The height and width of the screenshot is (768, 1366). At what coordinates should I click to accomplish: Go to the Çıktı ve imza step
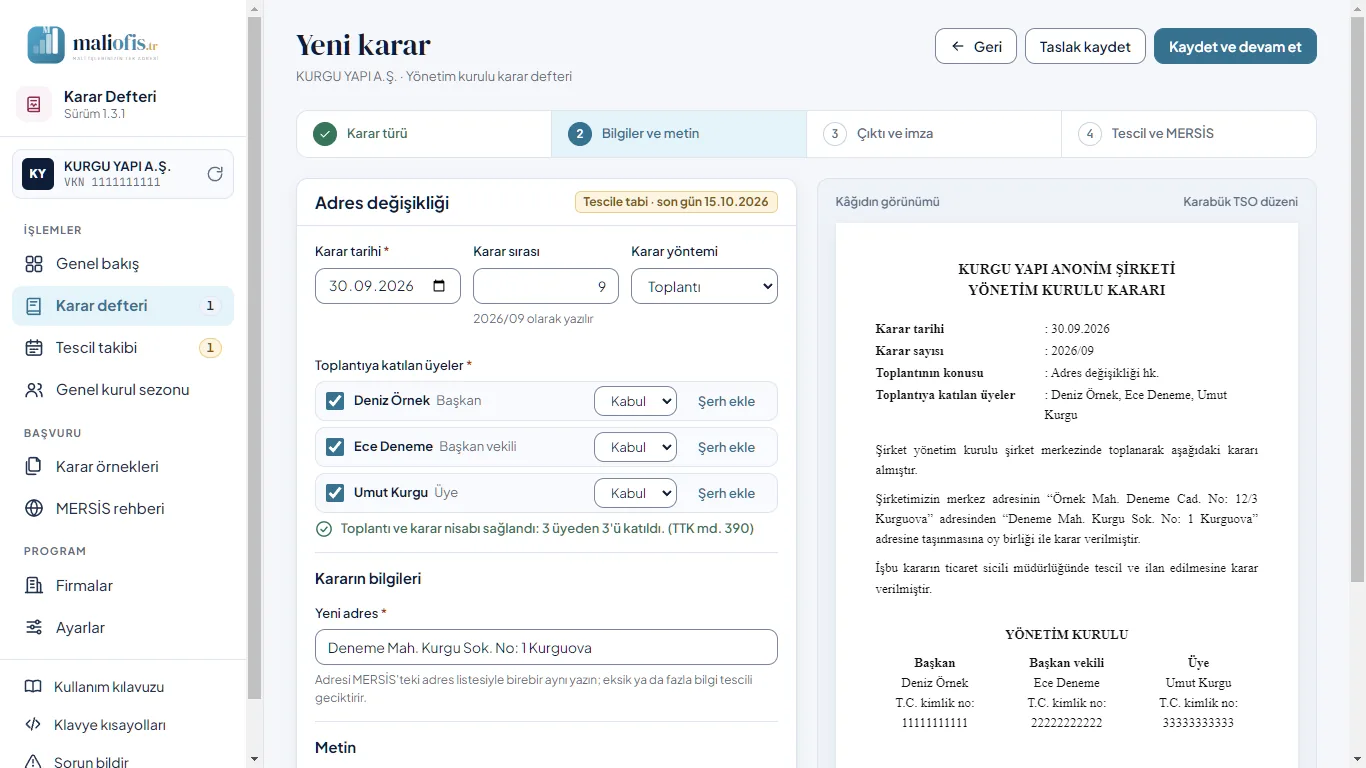coord(934,134)
